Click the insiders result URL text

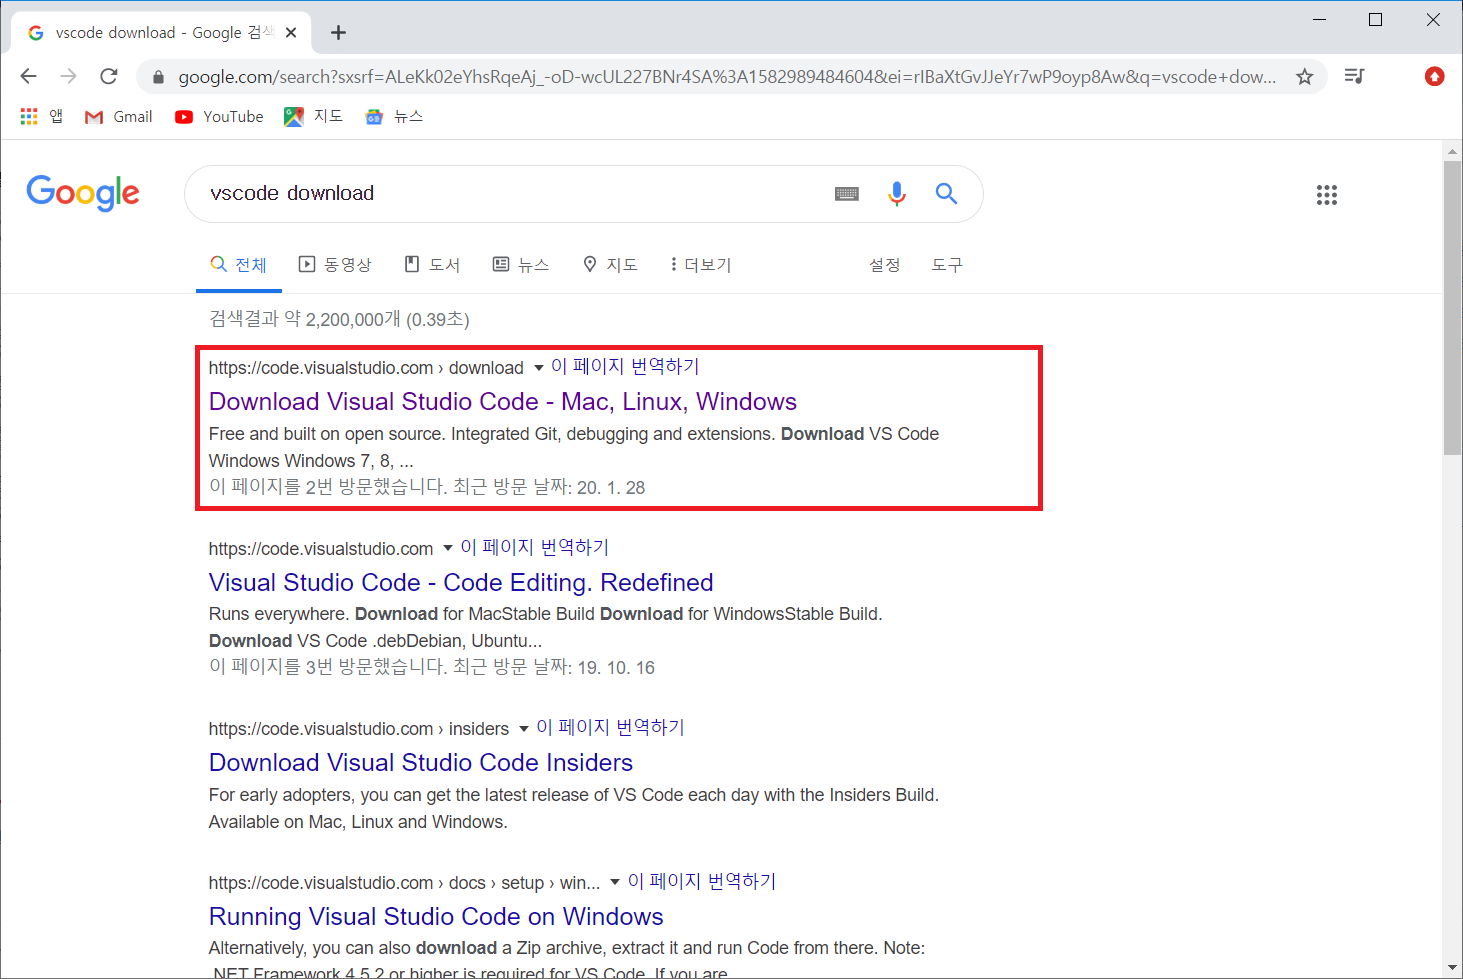coord(359,729)
